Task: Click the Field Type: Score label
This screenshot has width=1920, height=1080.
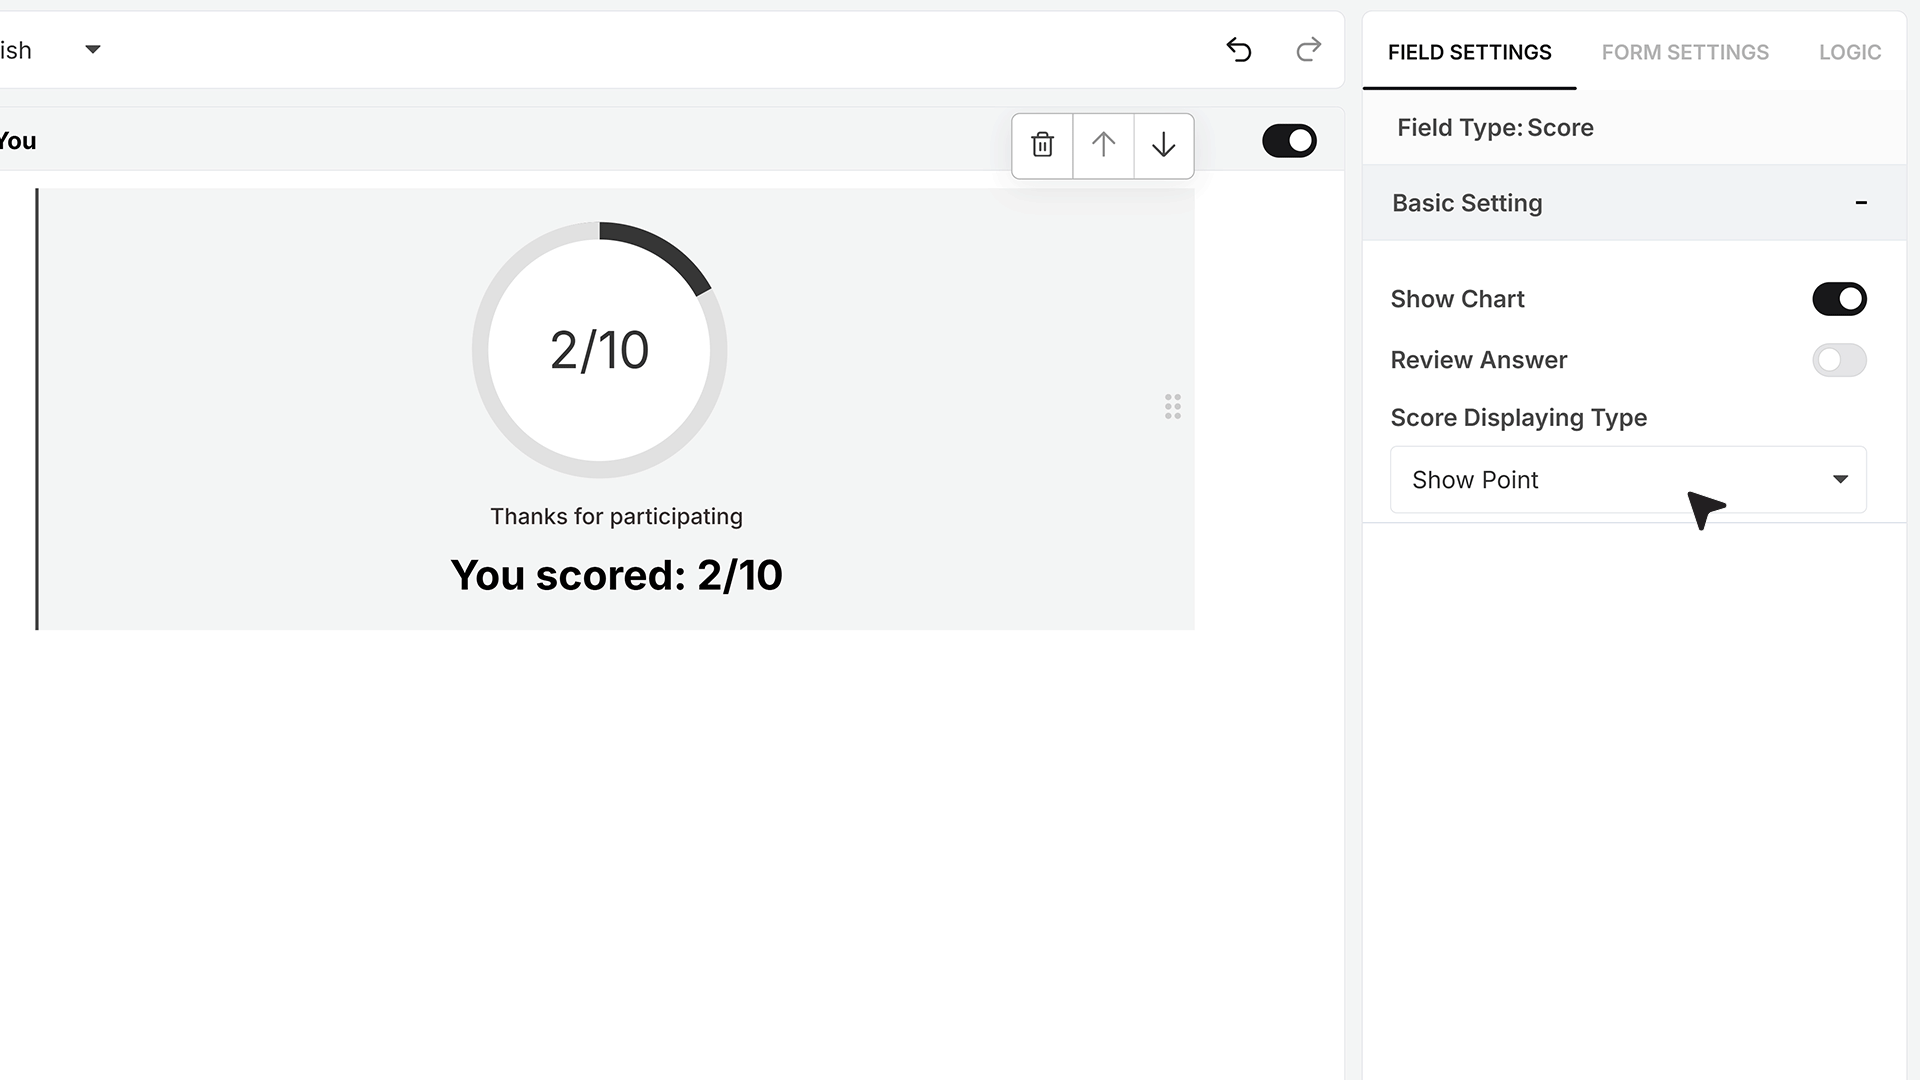Action: tap(1495, 128)
